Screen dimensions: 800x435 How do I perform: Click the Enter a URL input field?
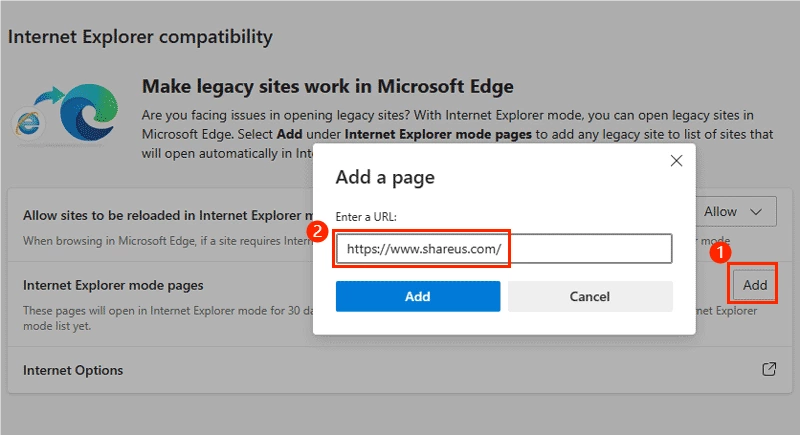tap(504, 248)
